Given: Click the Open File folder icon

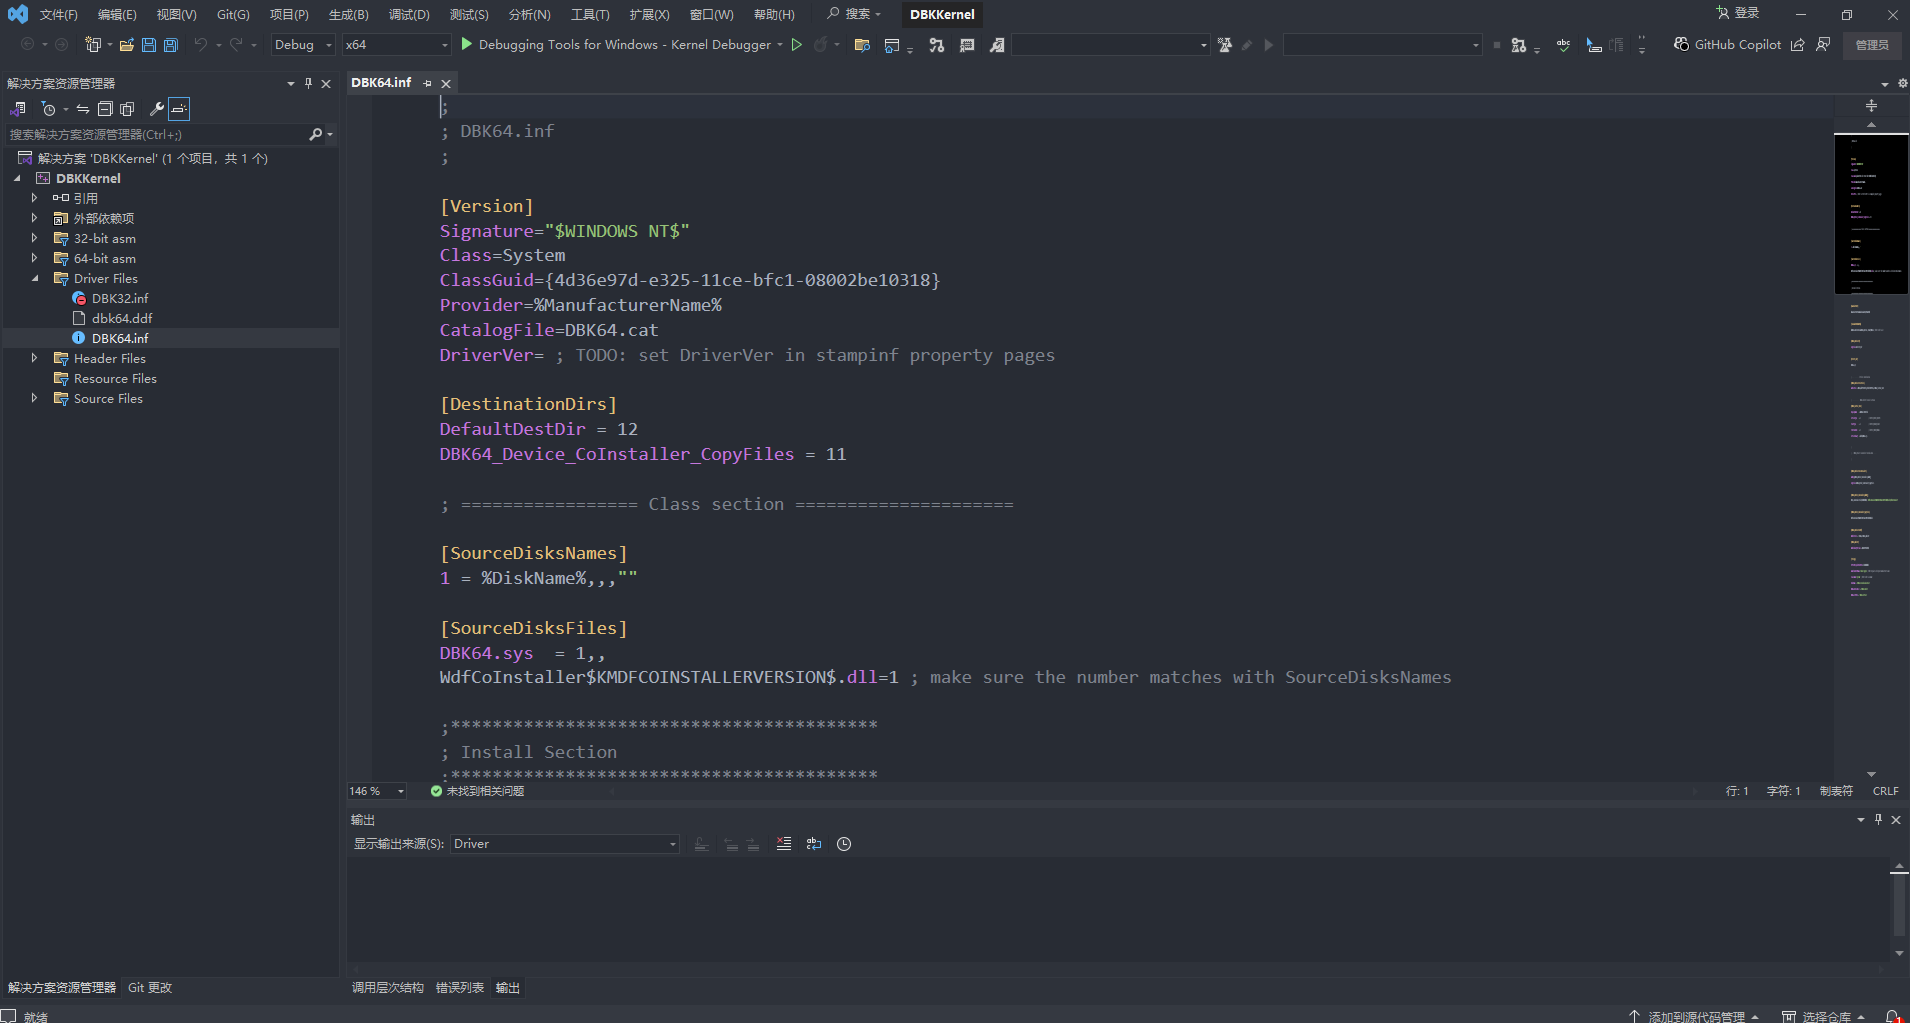Looking at the screenshot, I should pyautogui.click(x=127, y=45).
